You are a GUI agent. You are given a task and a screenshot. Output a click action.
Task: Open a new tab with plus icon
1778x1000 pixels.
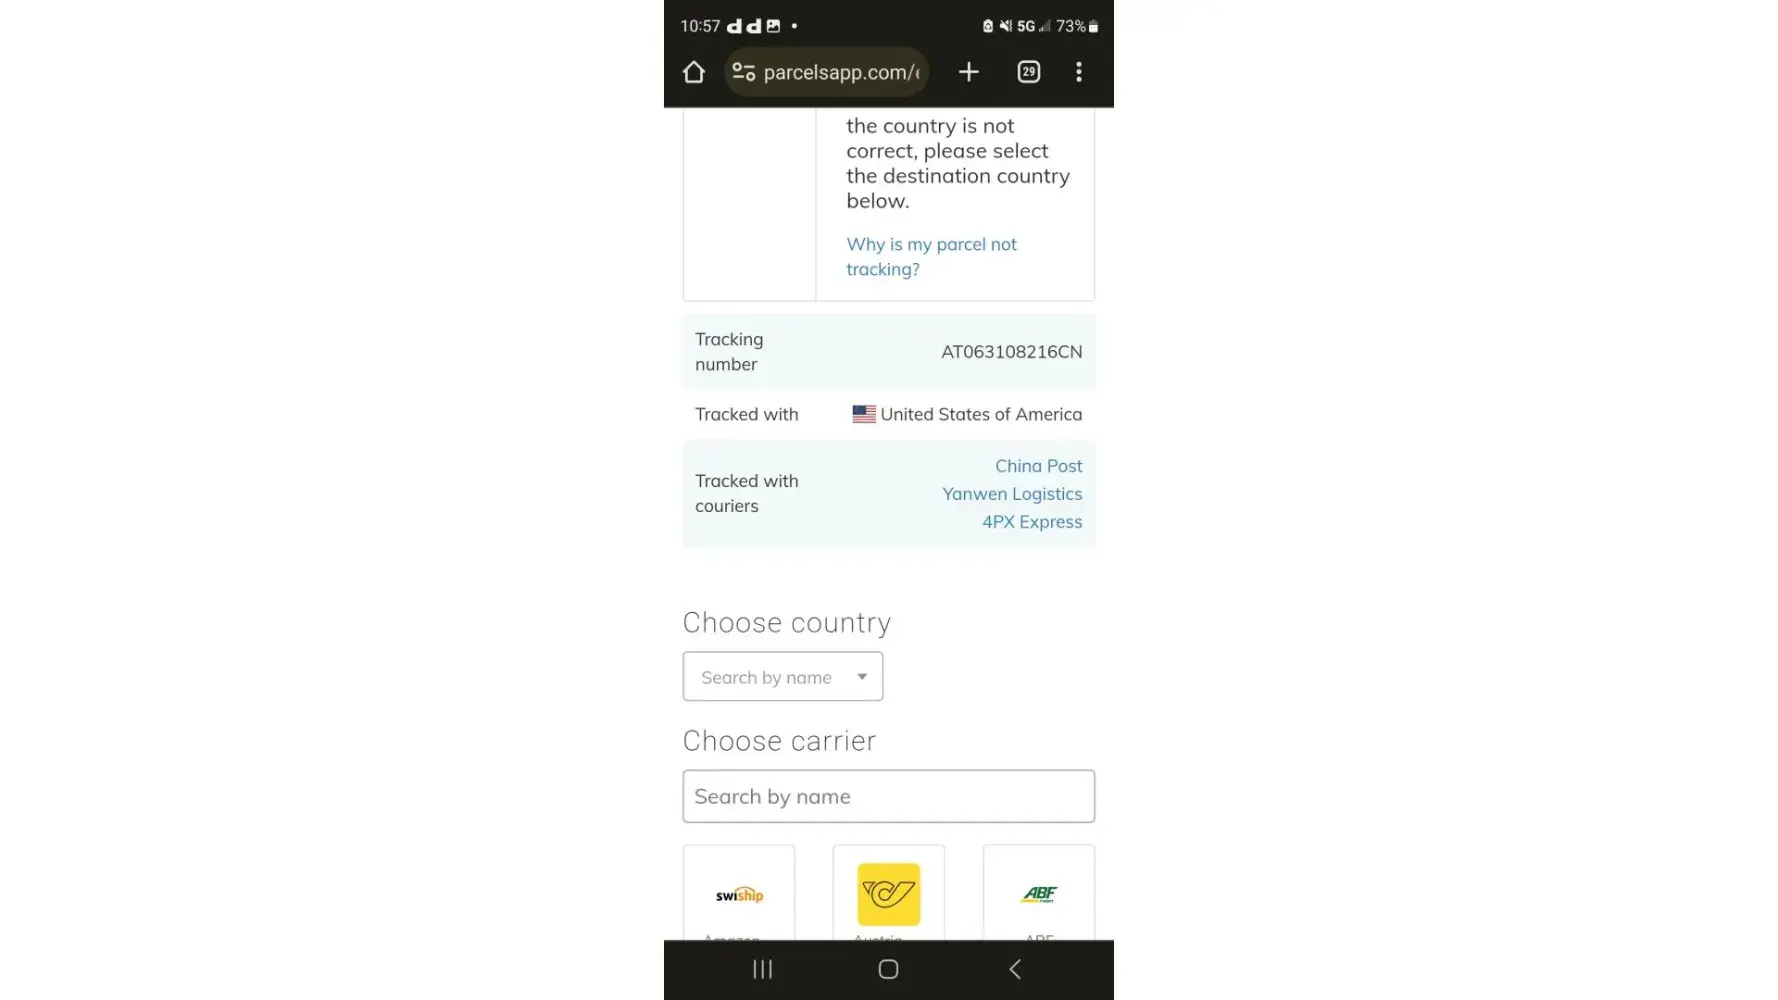(x=968, y=72)
